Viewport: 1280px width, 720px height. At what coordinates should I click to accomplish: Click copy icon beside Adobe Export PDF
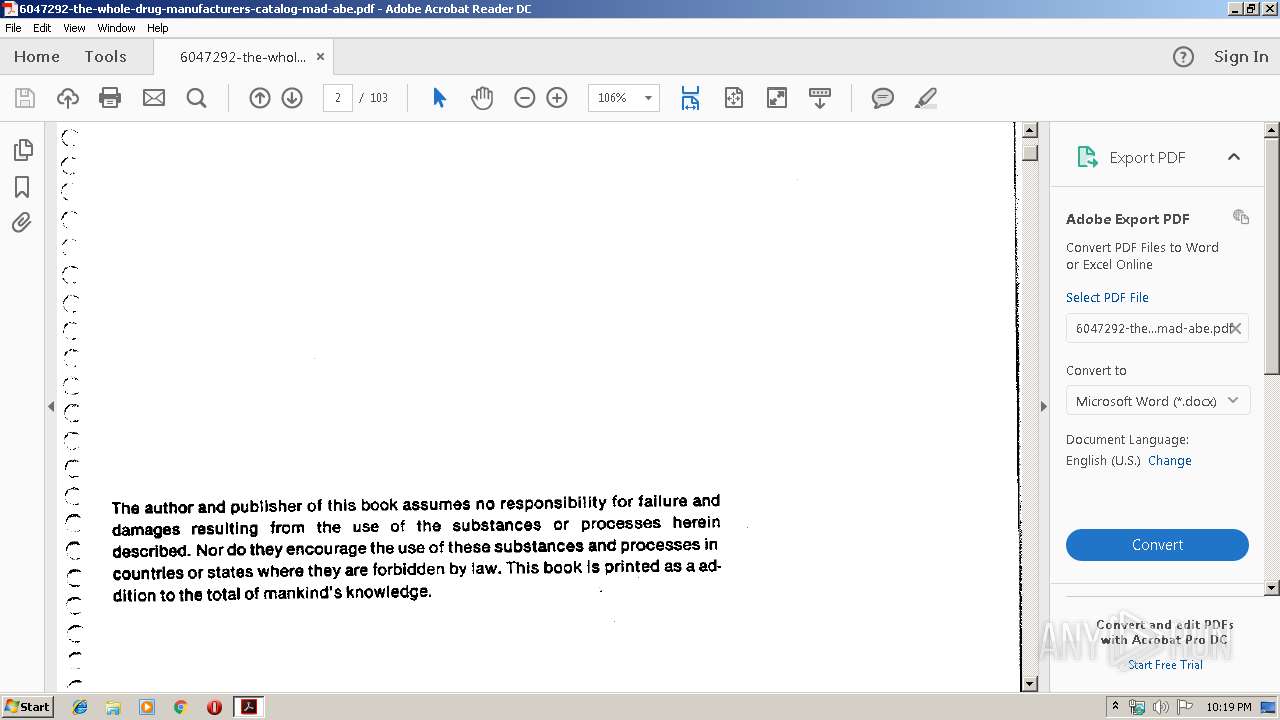(x=1241, y=217)
